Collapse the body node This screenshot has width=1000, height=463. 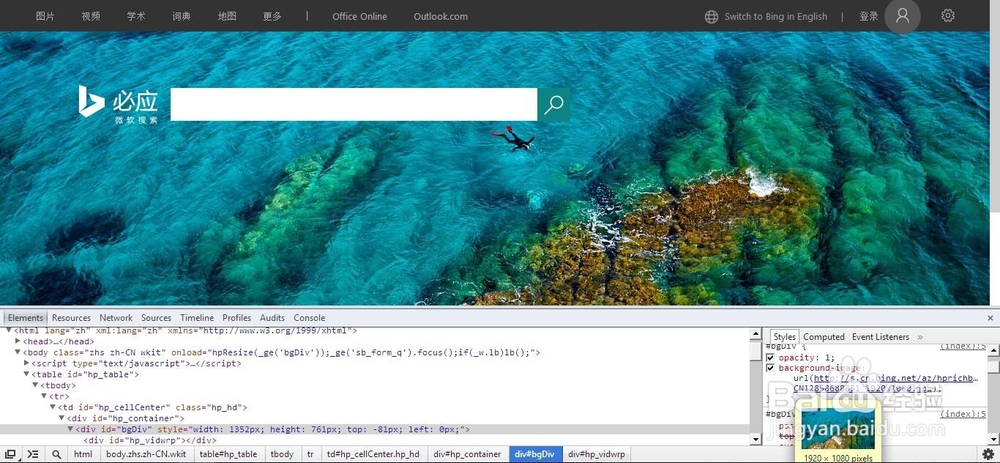18,352
